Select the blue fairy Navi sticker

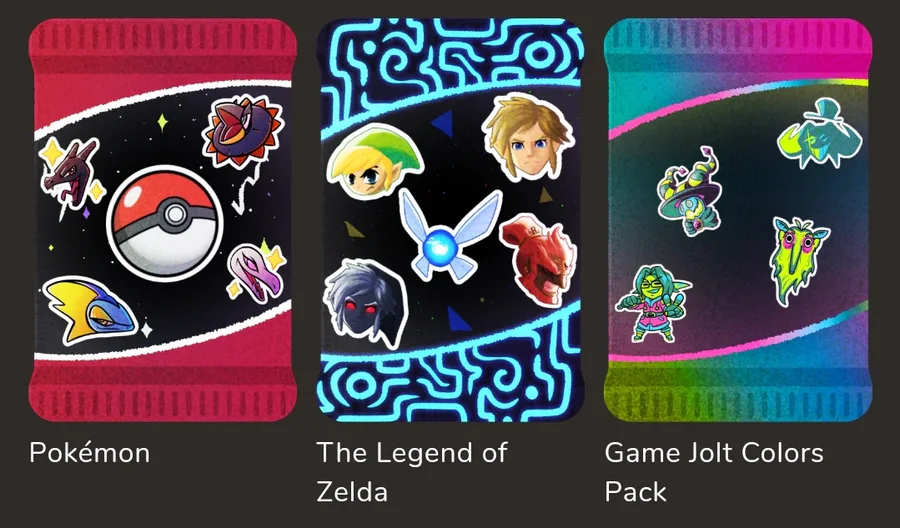click(451, 236)
